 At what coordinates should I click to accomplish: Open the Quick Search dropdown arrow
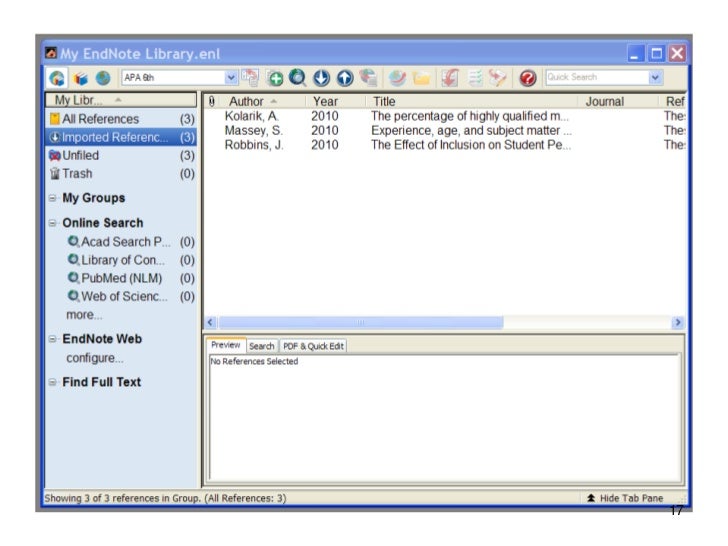pyautogui.click(x=655, y=78)
